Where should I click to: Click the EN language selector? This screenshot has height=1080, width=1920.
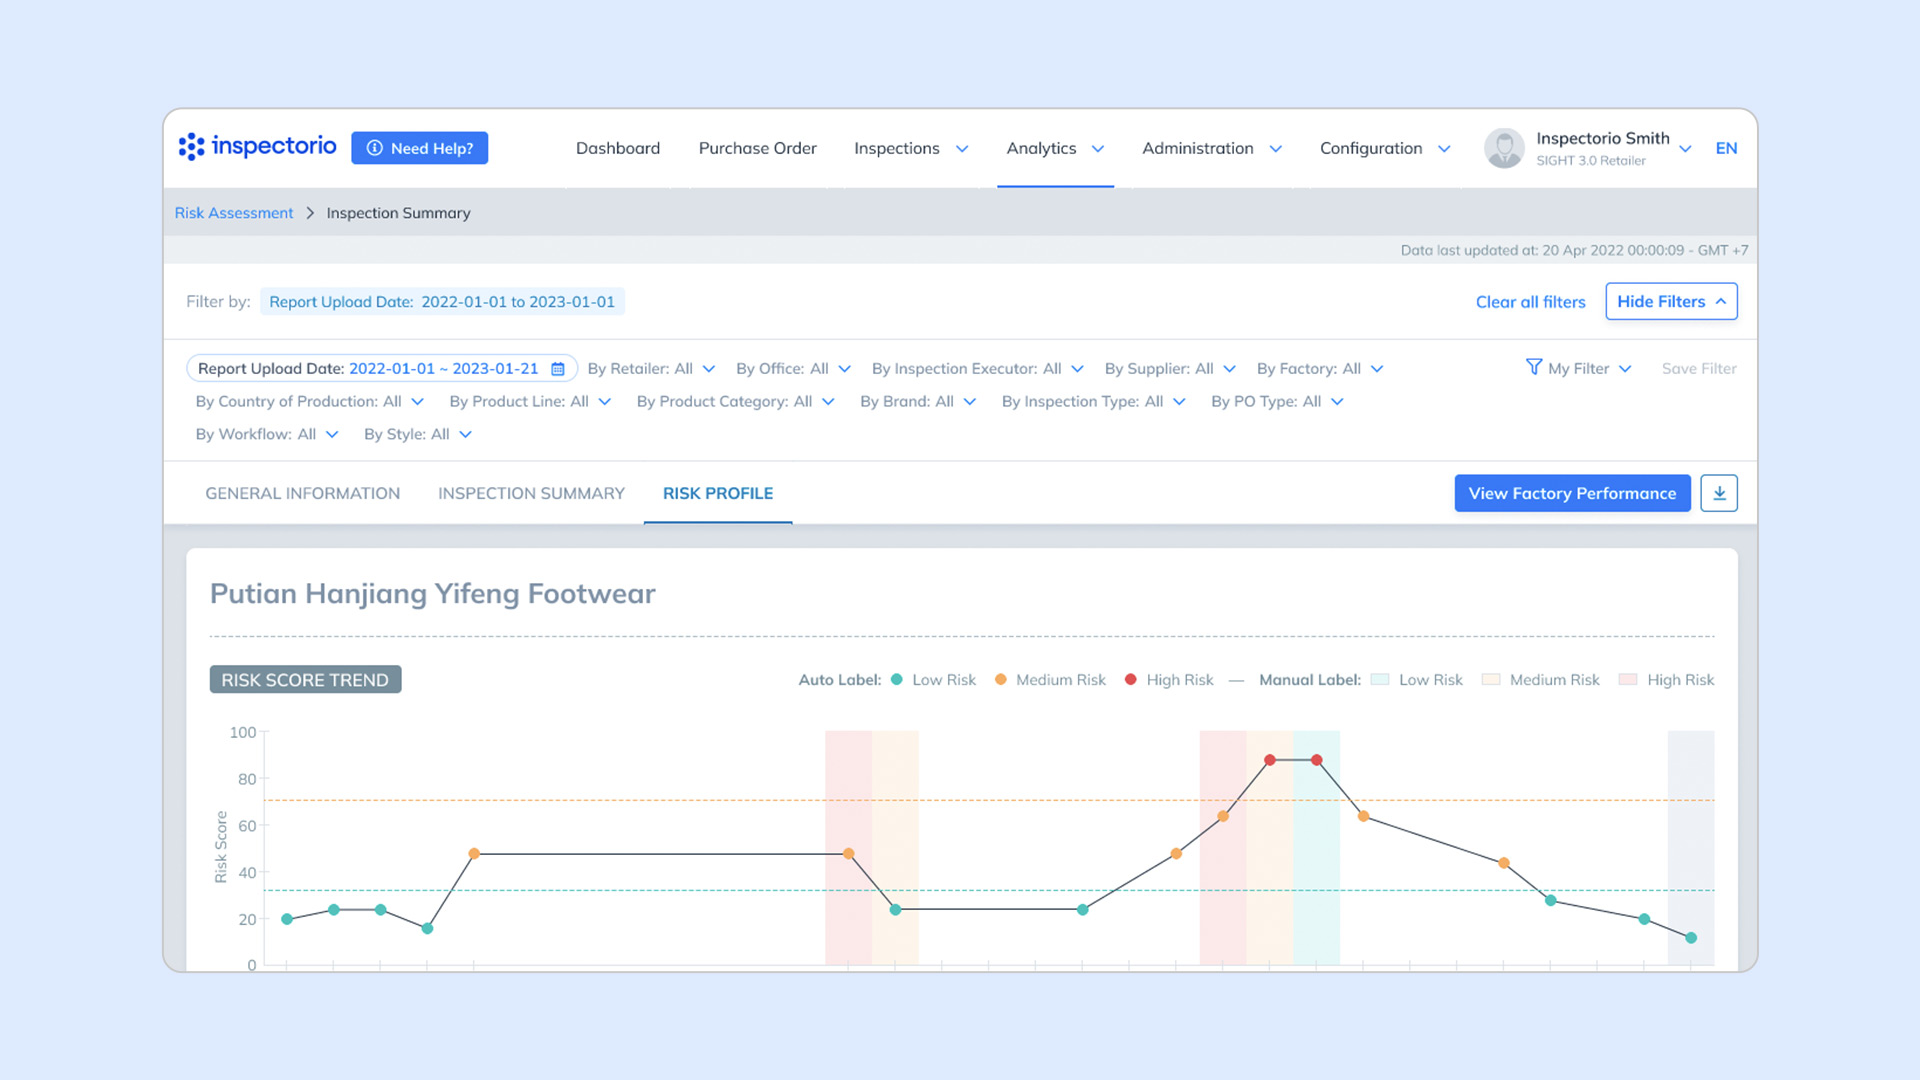[1727, 147]
